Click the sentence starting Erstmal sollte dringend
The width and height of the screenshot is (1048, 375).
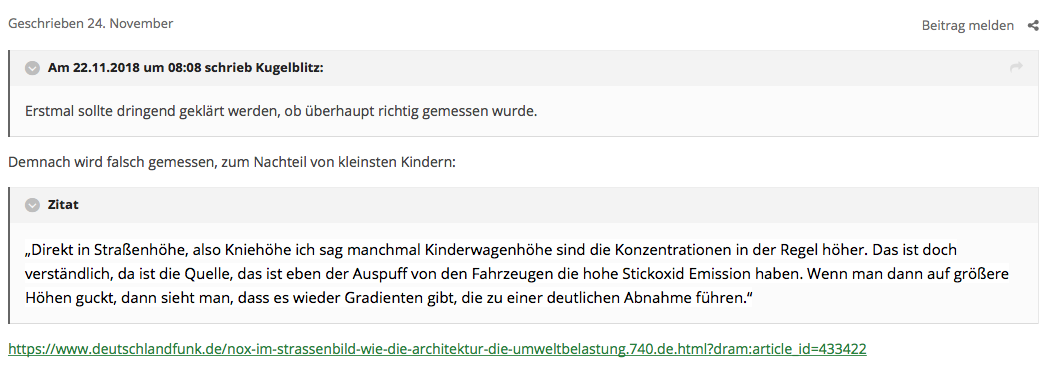pos(281,111)
